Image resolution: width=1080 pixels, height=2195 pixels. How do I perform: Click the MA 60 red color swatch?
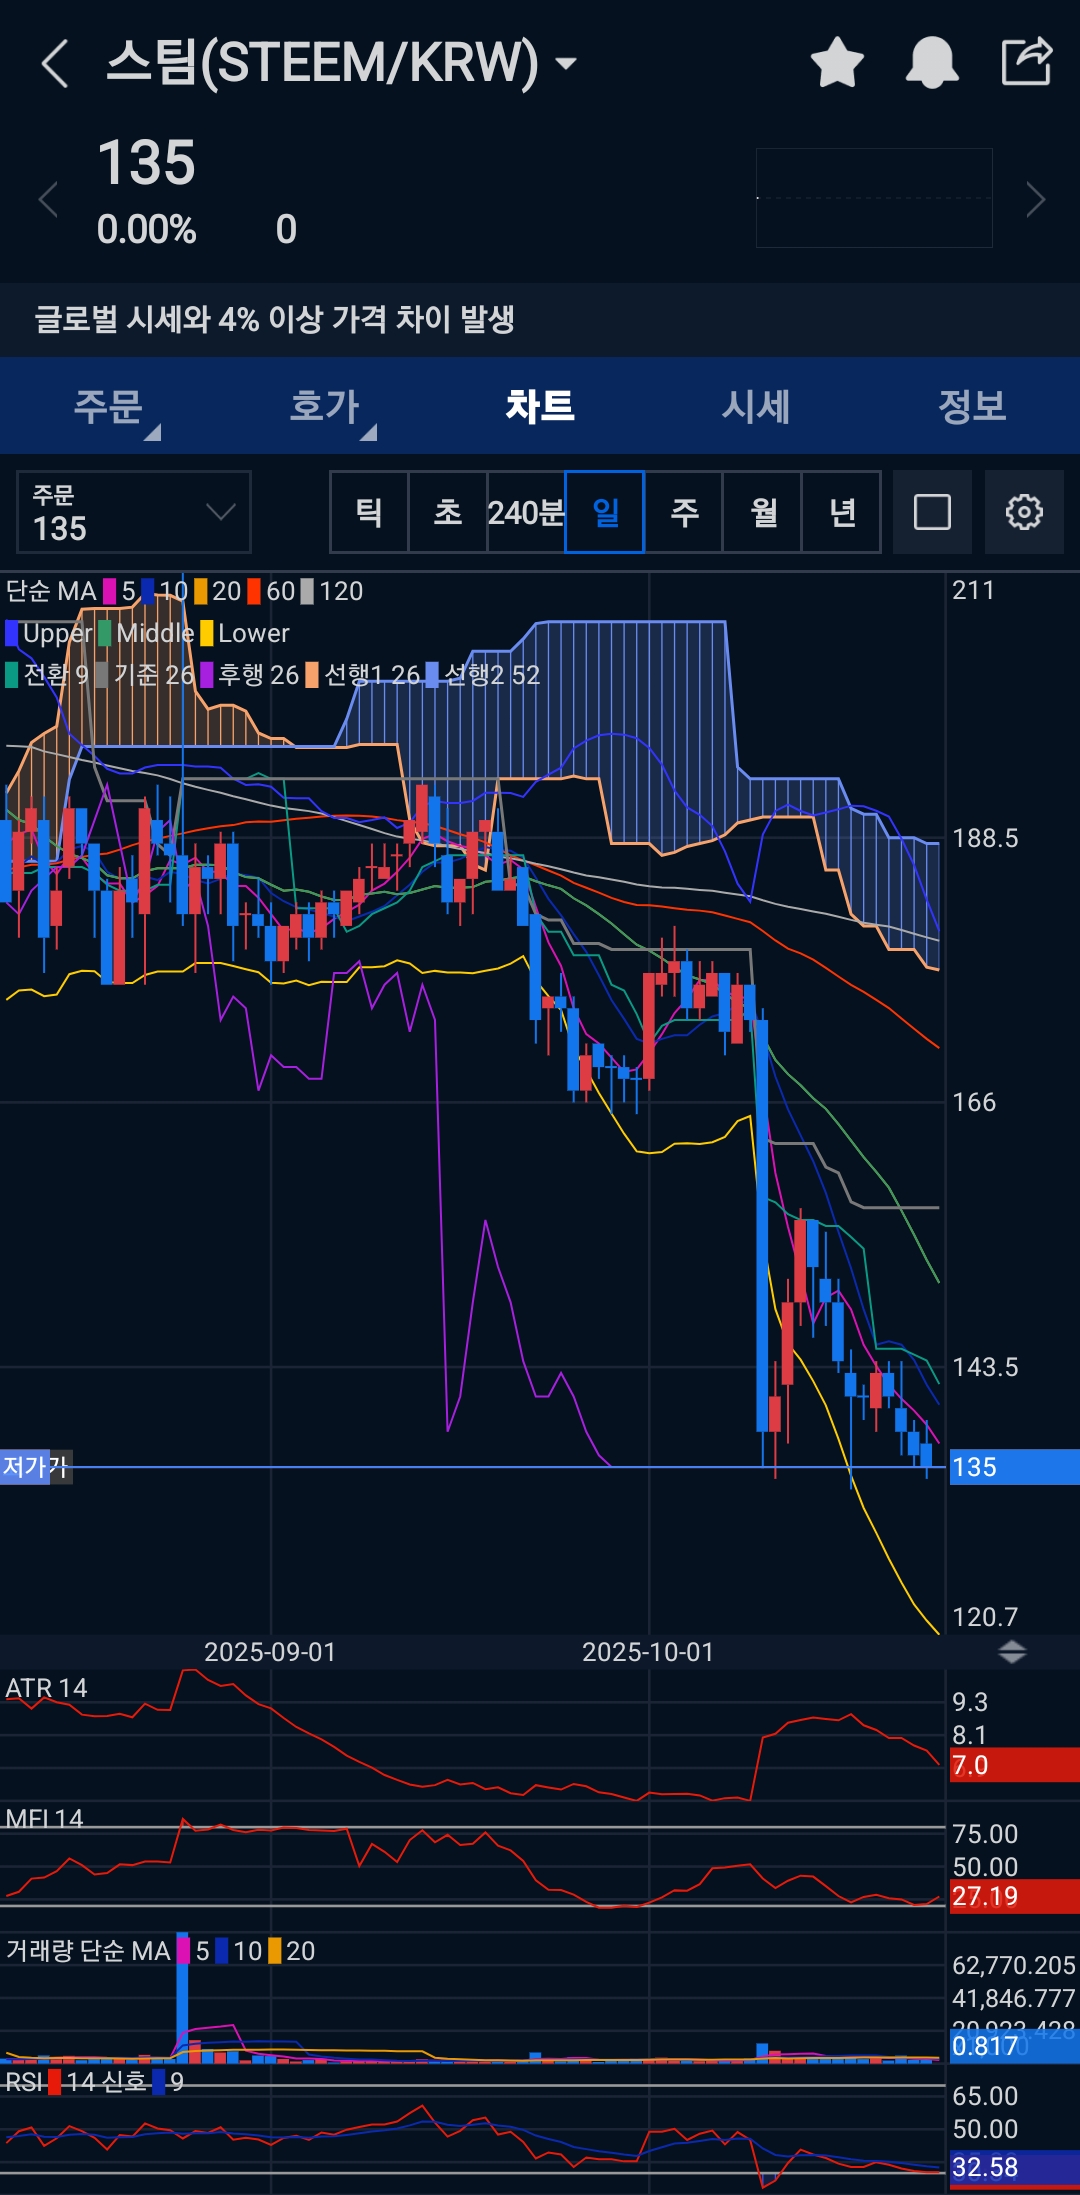tap(254, 591)
